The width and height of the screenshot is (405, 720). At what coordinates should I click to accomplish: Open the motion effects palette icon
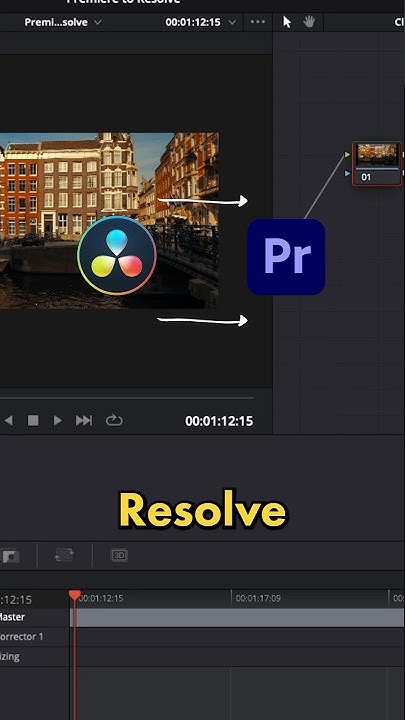click(64, 556)
